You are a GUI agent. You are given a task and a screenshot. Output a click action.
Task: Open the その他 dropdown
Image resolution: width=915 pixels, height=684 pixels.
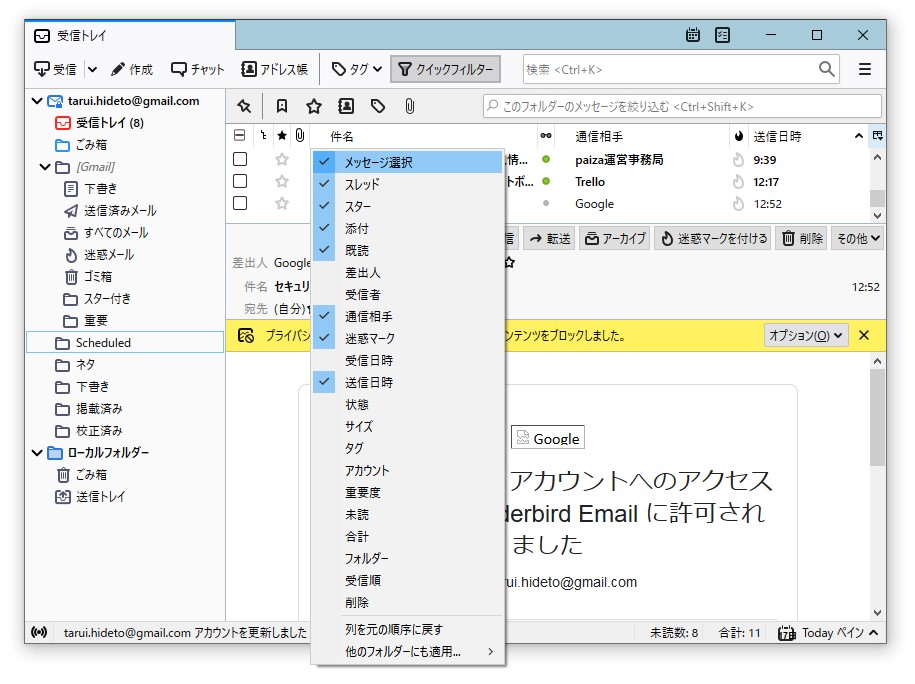(858, 237)
